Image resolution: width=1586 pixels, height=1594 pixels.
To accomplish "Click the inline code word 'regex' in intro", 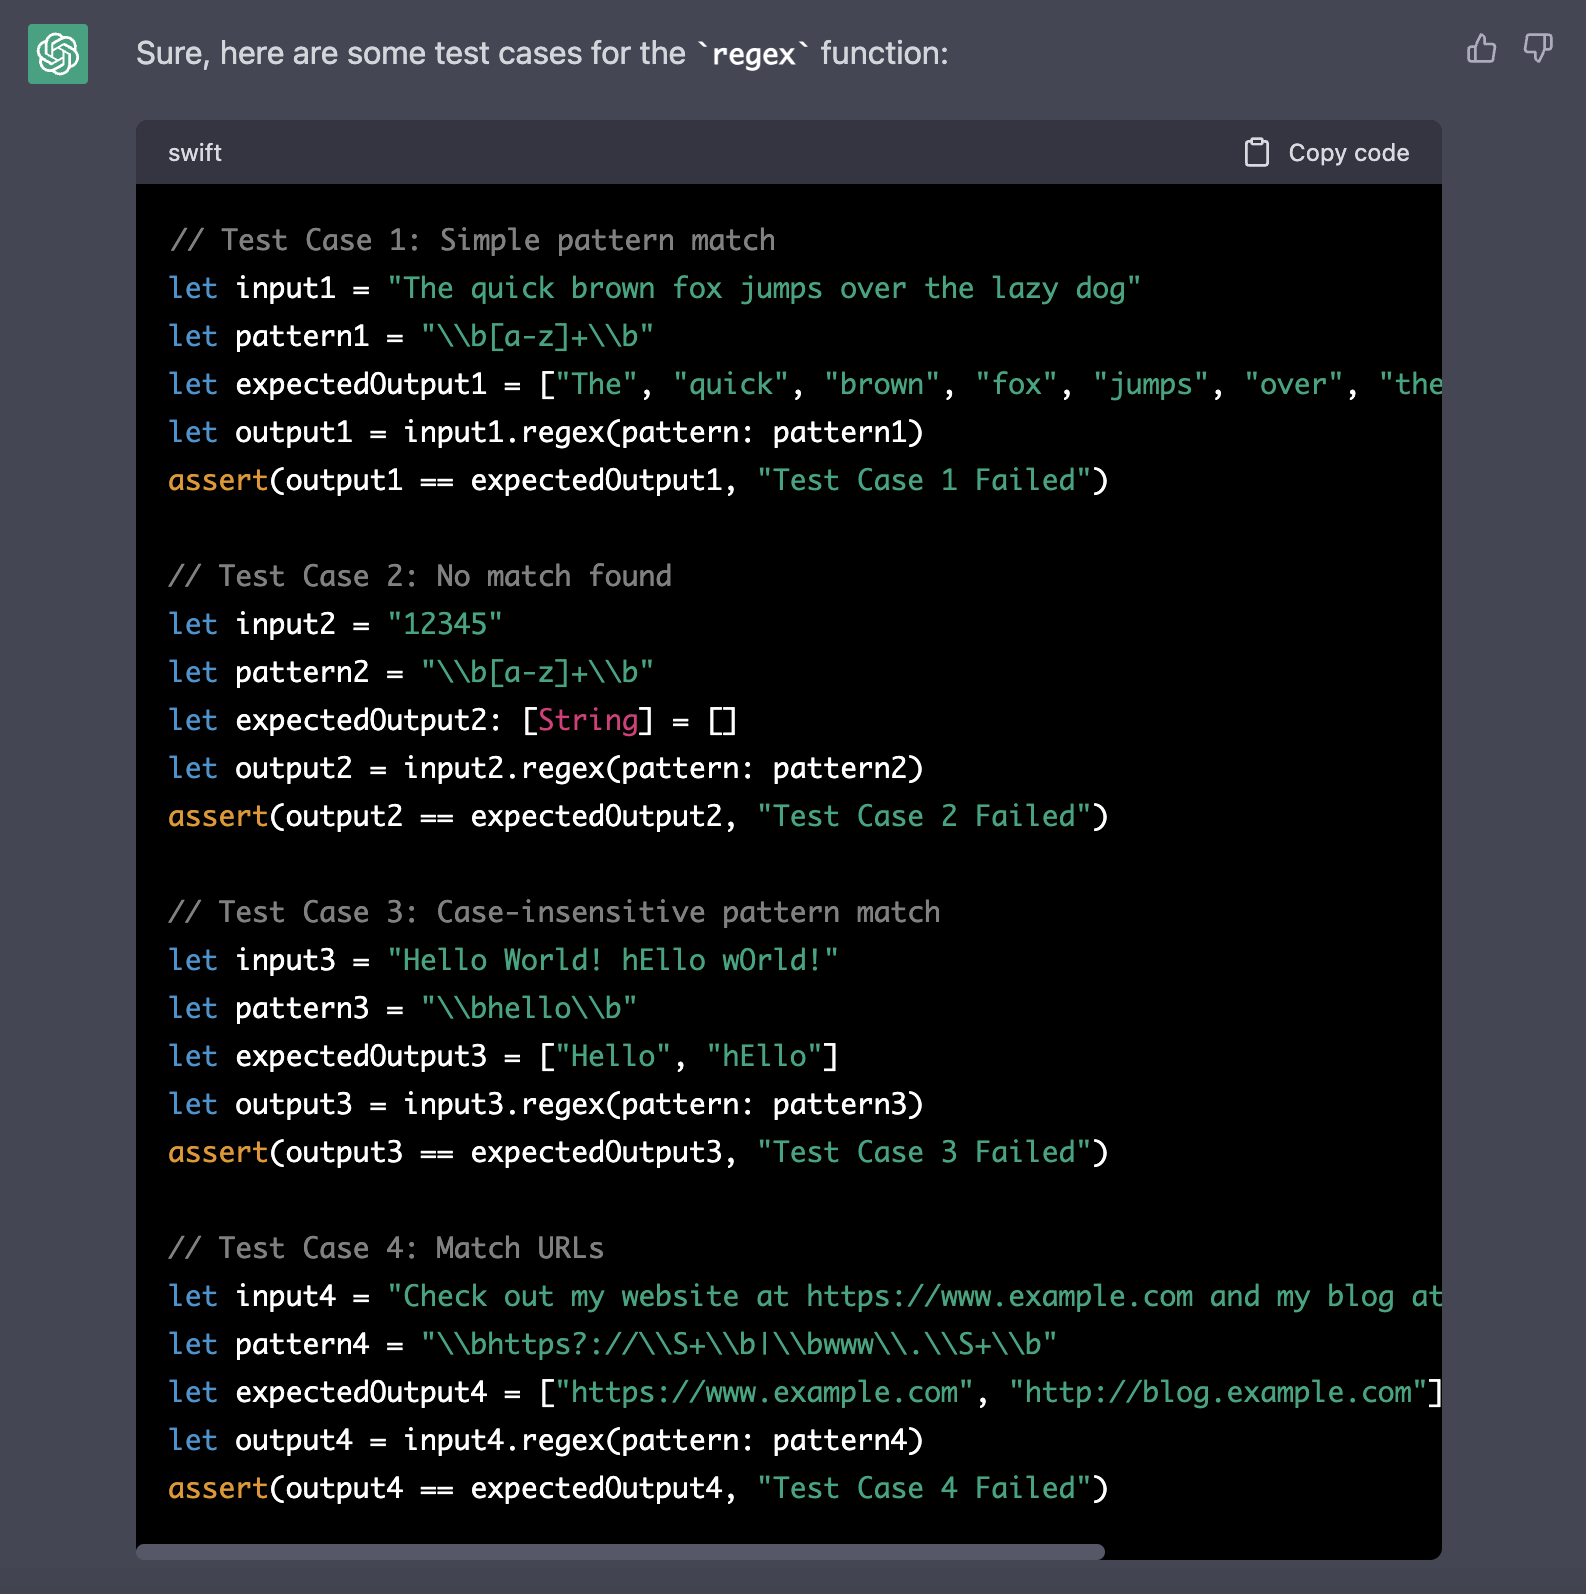I will pyautogui.click(x=753, y=54).
